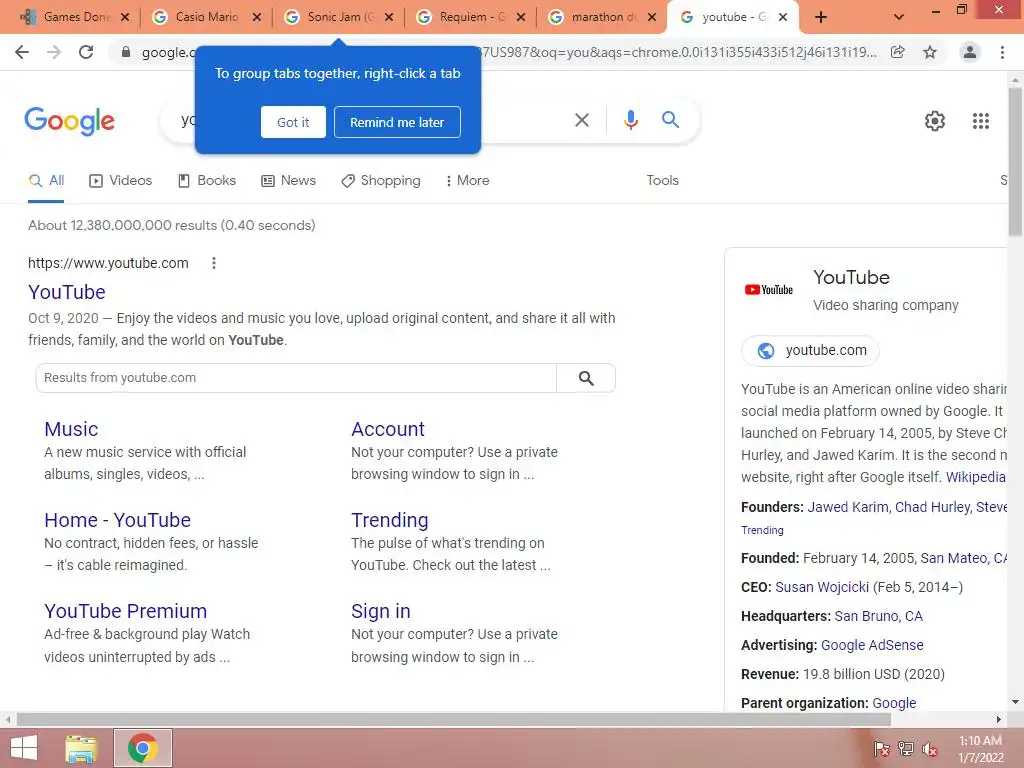Submit search with the magnifier icon
1024x768 pixels.
click(x=670, y=120)
